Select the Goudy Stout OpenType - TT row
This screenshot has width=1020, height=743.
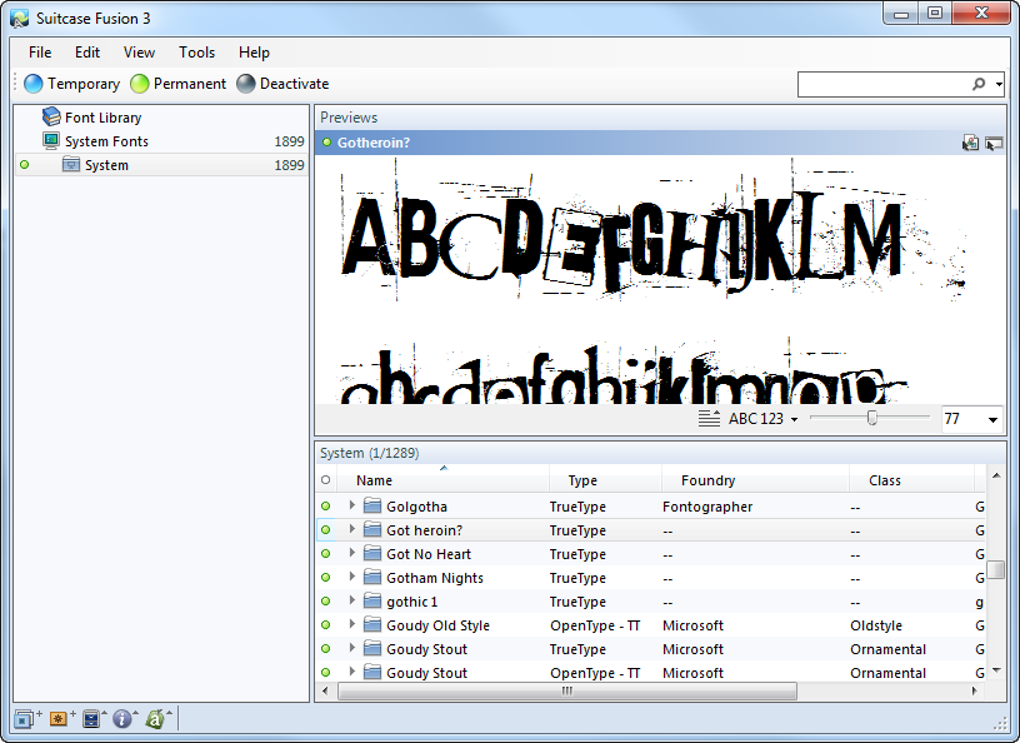pyautogui.click(x=651, y=672)
